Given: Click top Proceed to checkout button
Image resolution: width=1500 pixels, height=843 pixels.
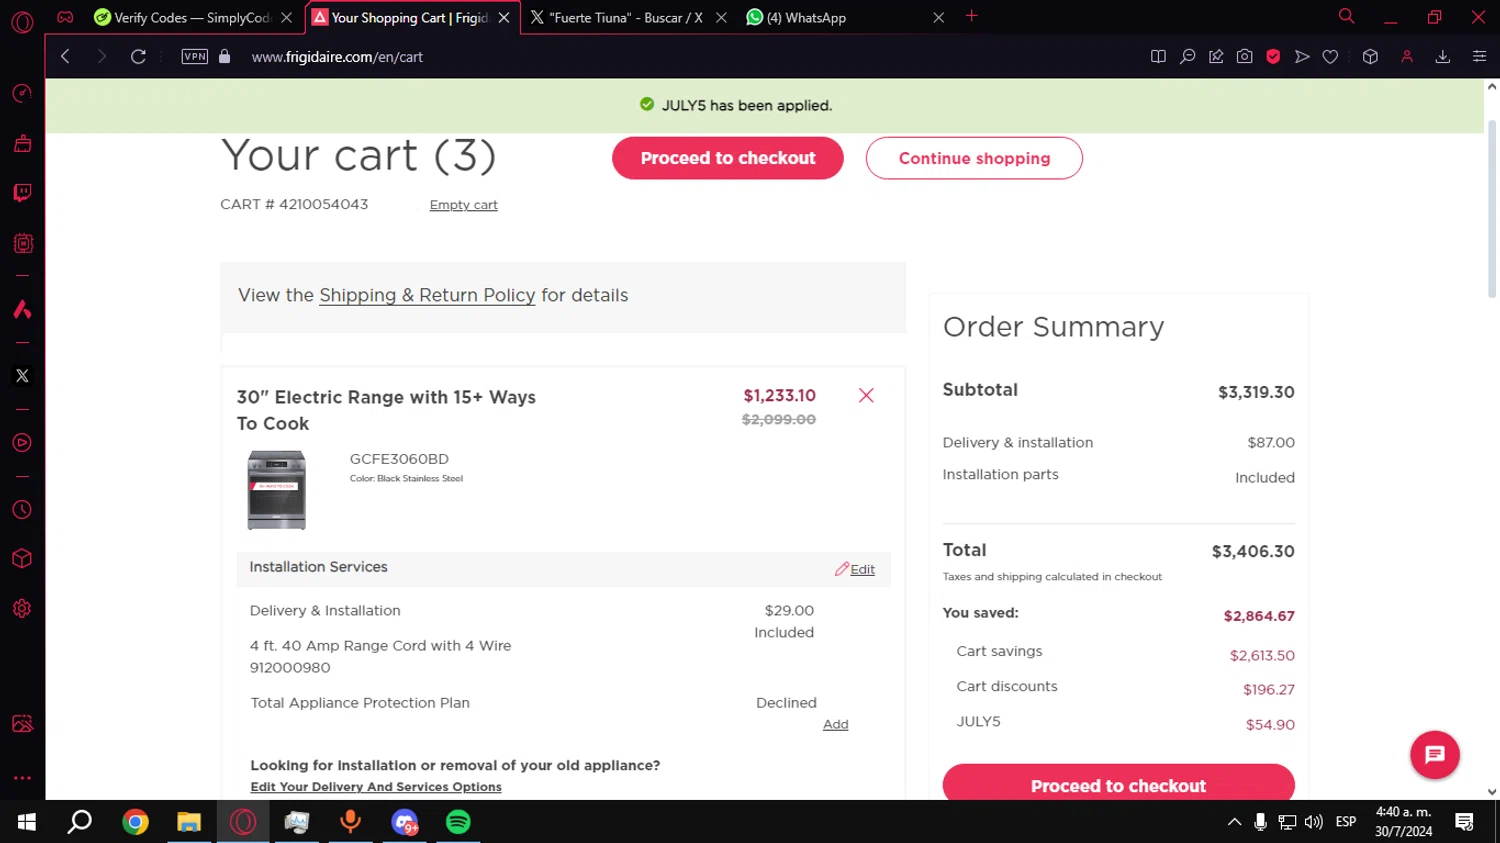Looking at the screenshot, I should tap(728, 158).
